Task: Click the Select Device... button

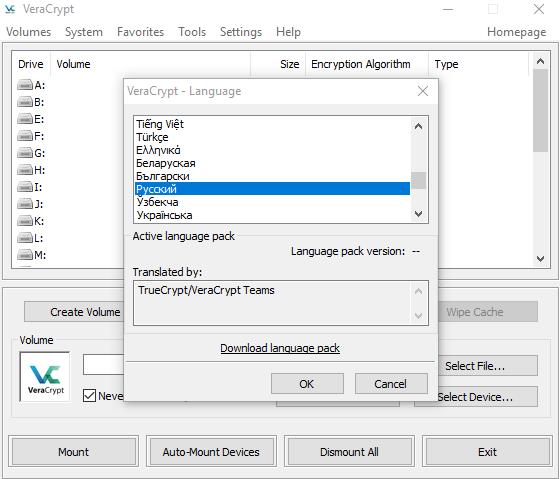Action: (x=488, y=397)
